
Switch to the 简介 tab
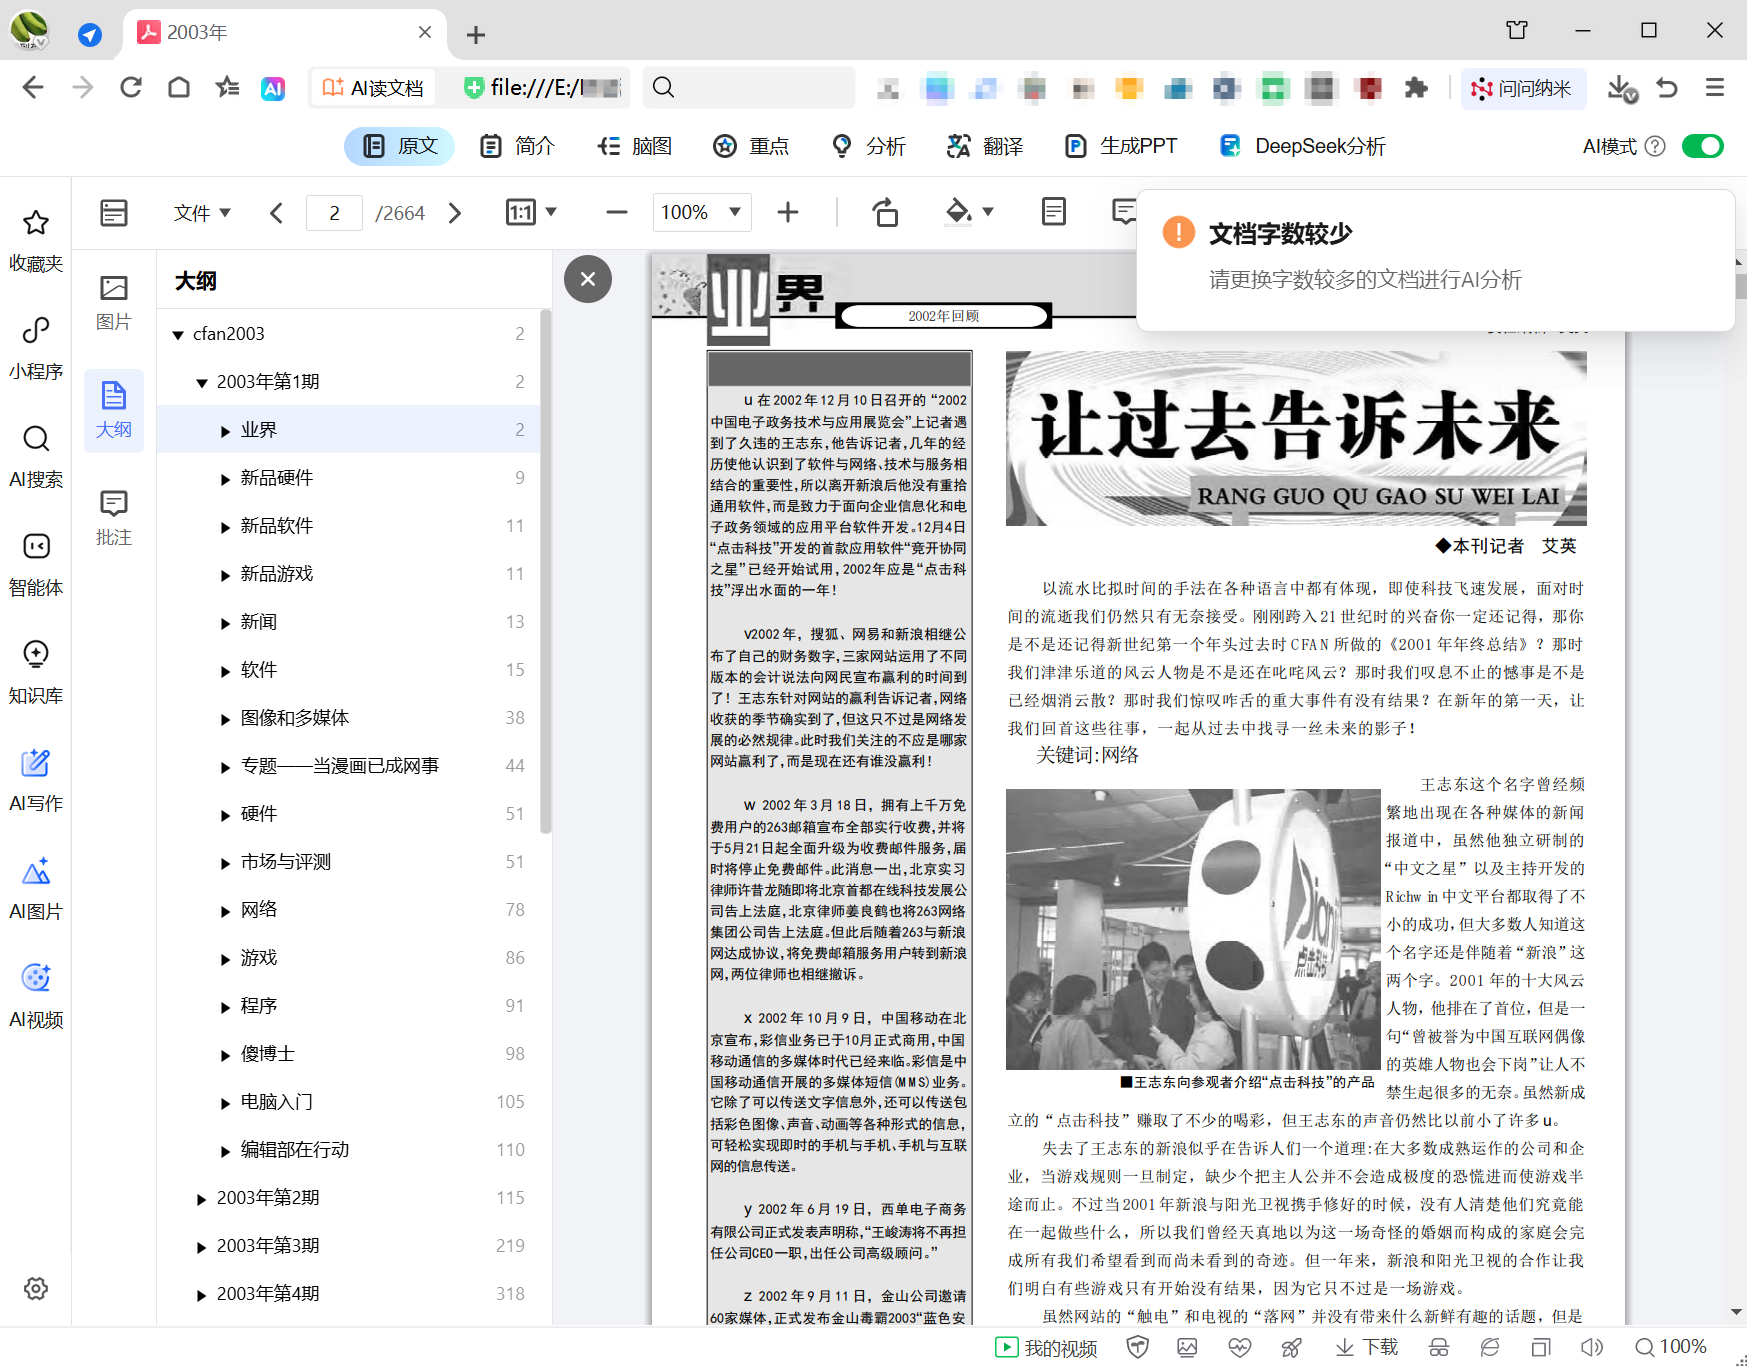pyautogui.click(x=516, y=146)
